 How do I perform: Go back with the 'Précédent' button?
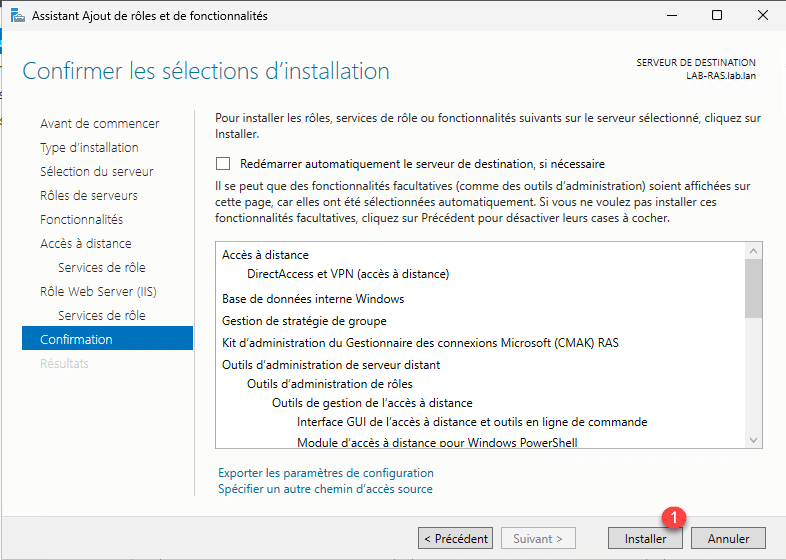click(x=455, y=538)
